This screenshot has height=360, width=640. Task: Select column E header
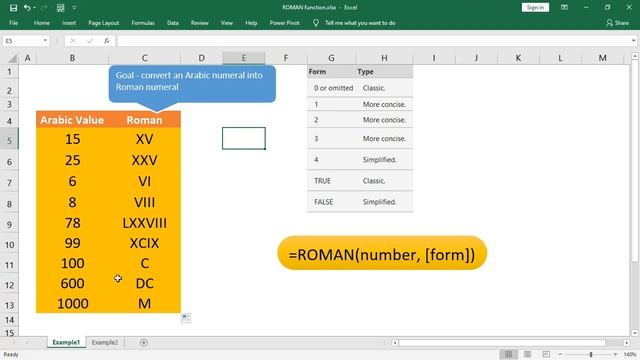(x=244, y=58)
